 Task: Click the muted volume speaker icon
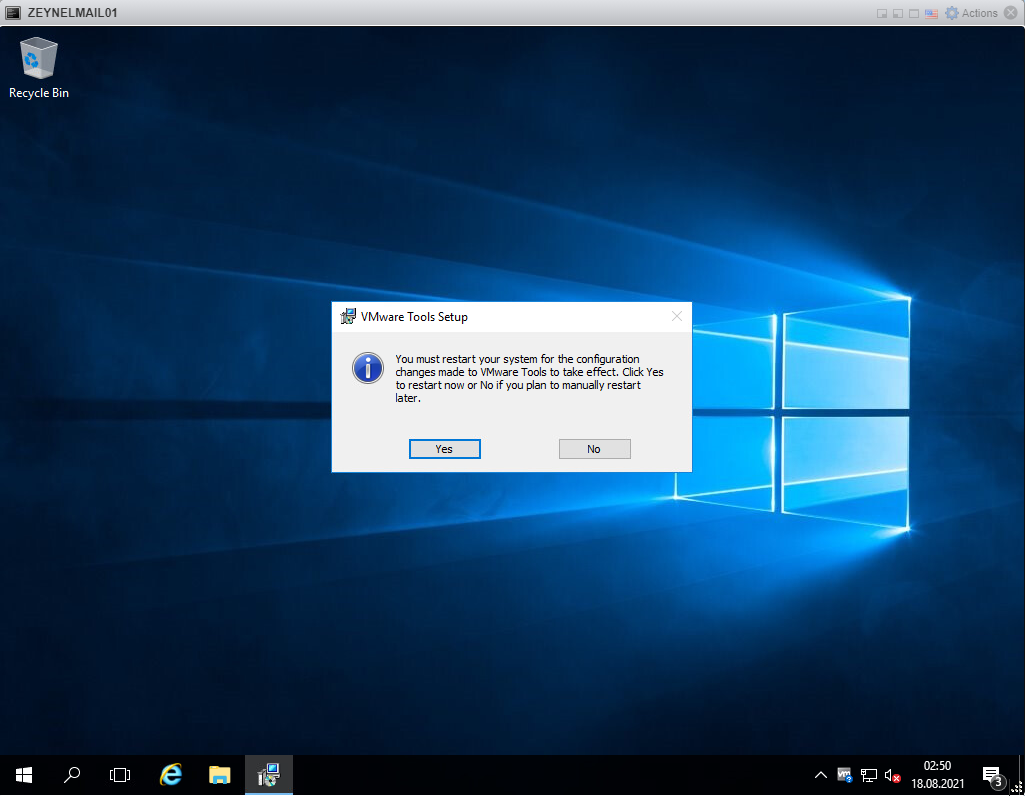coord(892,775)
